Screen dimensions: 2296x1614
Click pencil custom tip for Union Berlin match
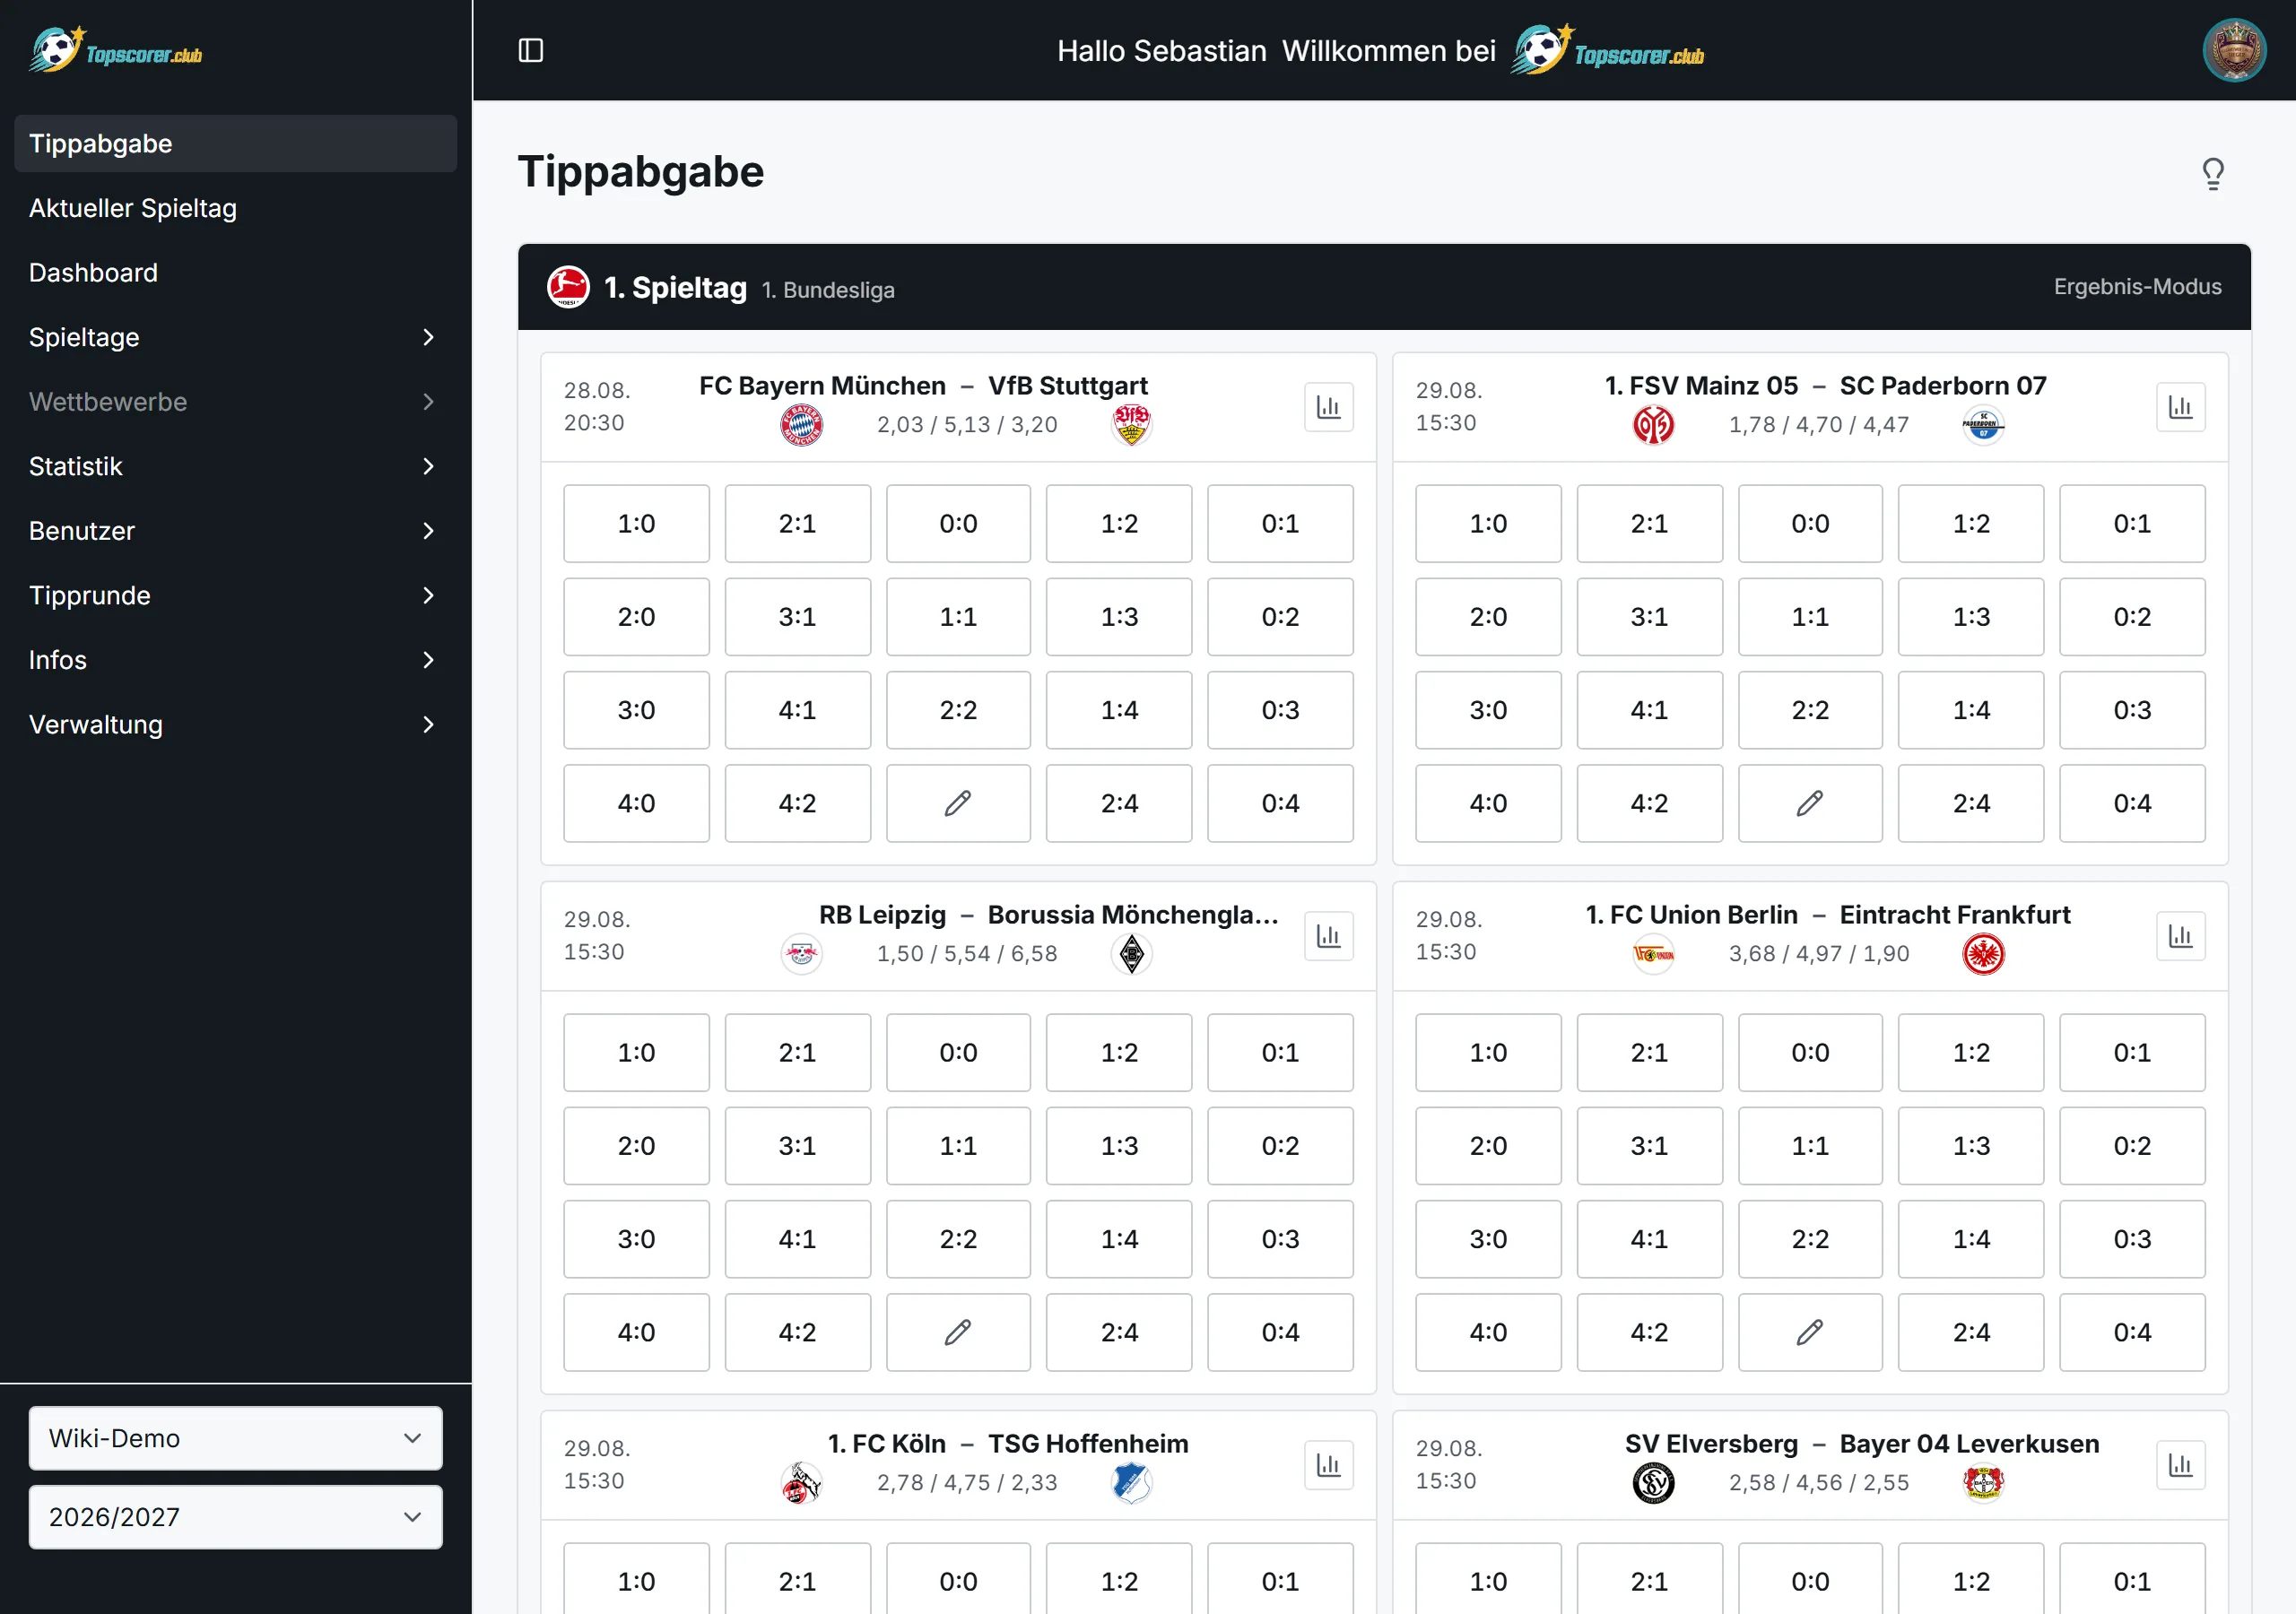[x=1810, y=1332]
